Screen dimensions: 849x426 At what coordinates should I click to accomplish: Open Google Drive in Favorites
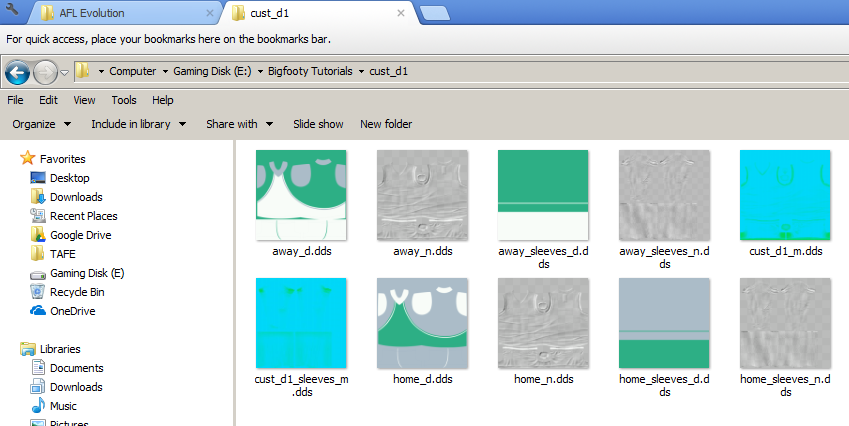point(80,235)
